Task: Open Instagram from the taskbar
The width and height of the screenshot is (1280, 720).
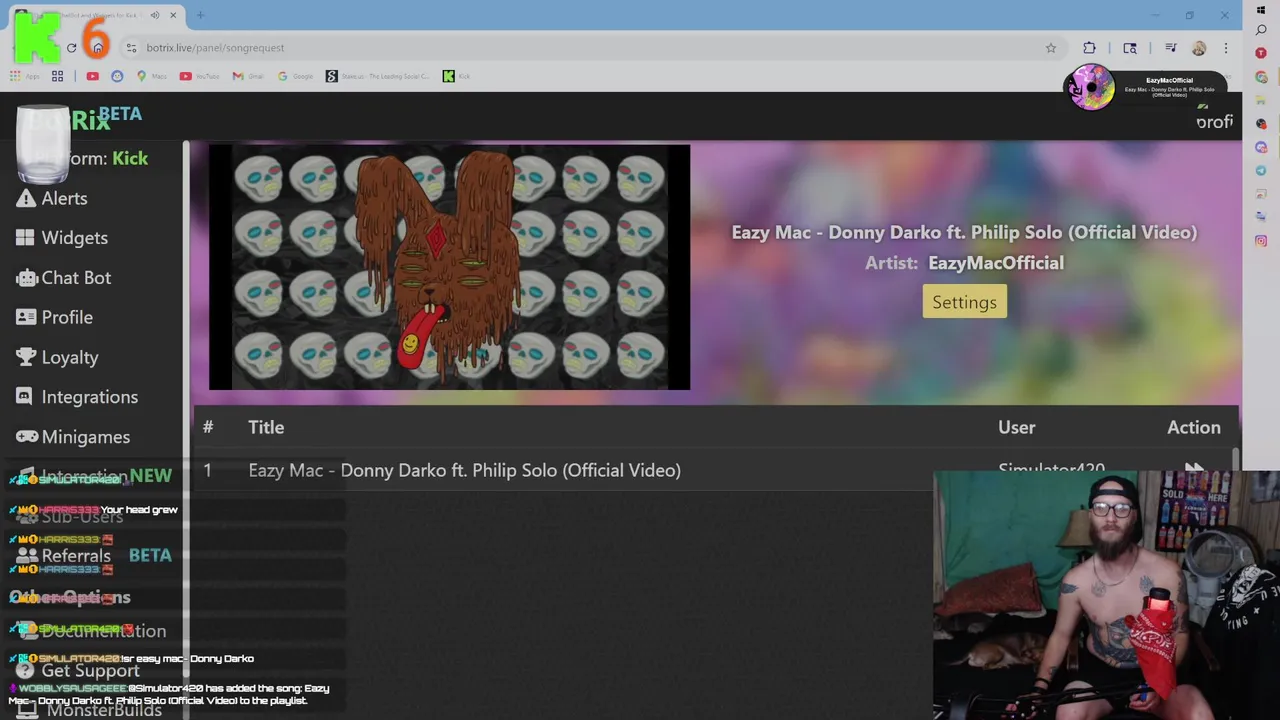Action: pyautogui.click(x=1261, y=241)
